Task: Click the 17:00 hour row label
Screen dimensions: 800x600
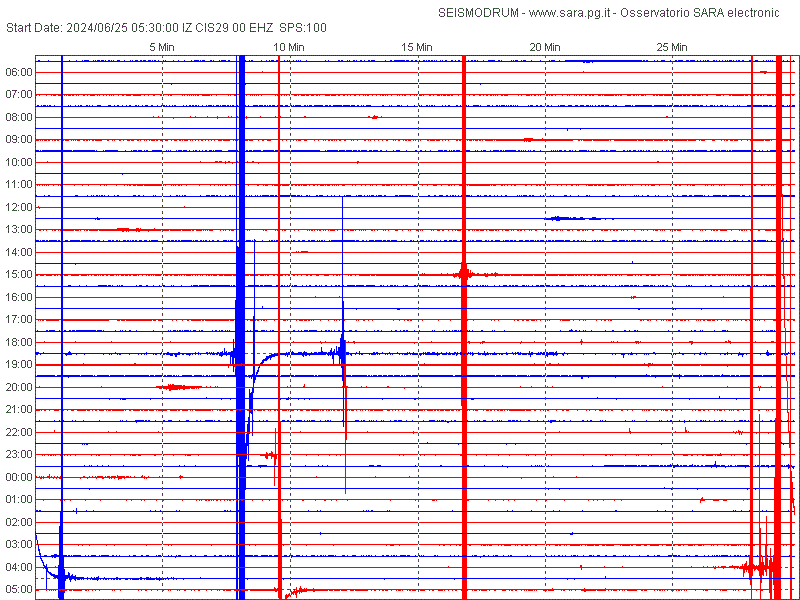Action: coord(19,319)
